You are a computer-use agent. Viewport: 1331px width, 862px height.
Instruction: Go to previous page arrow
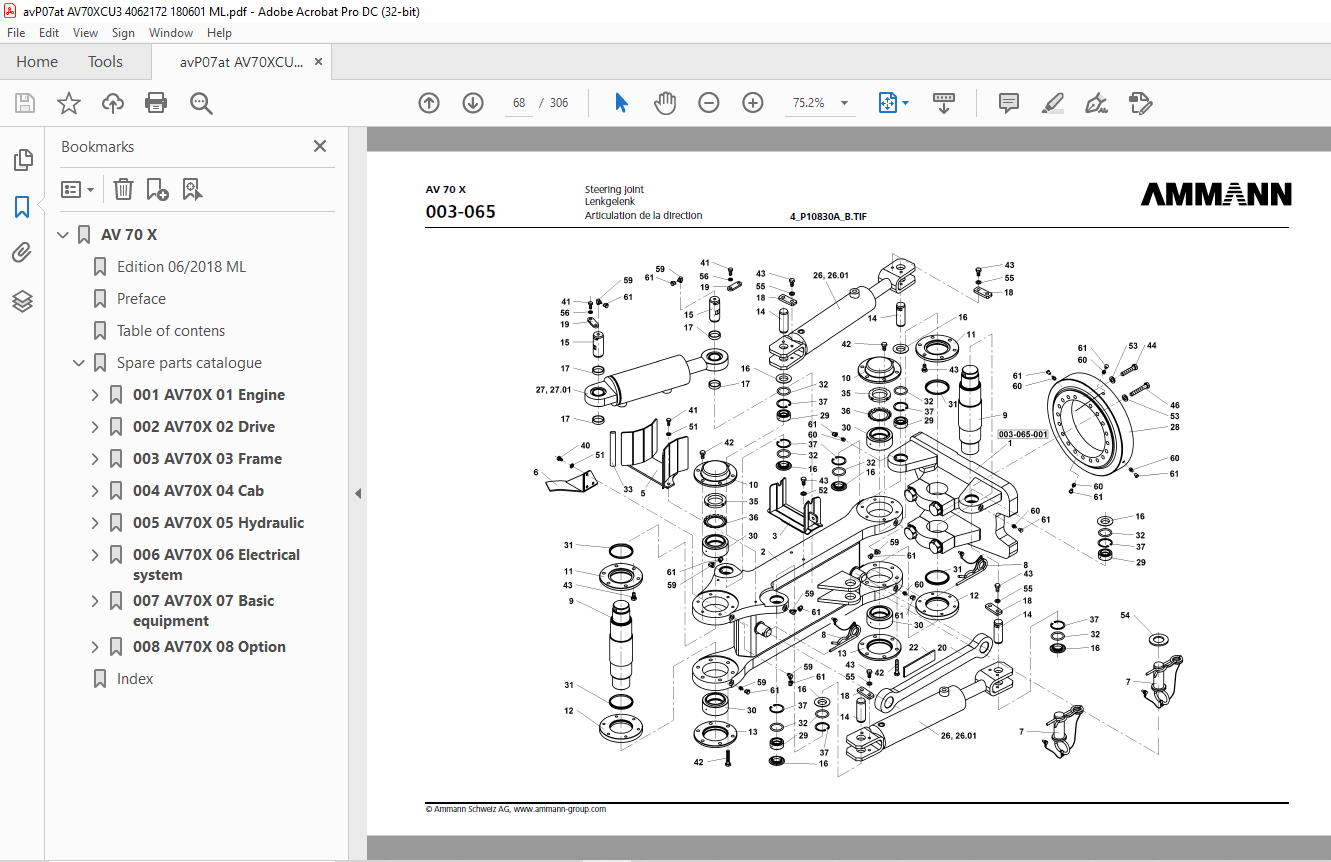[x=429, y=103]
